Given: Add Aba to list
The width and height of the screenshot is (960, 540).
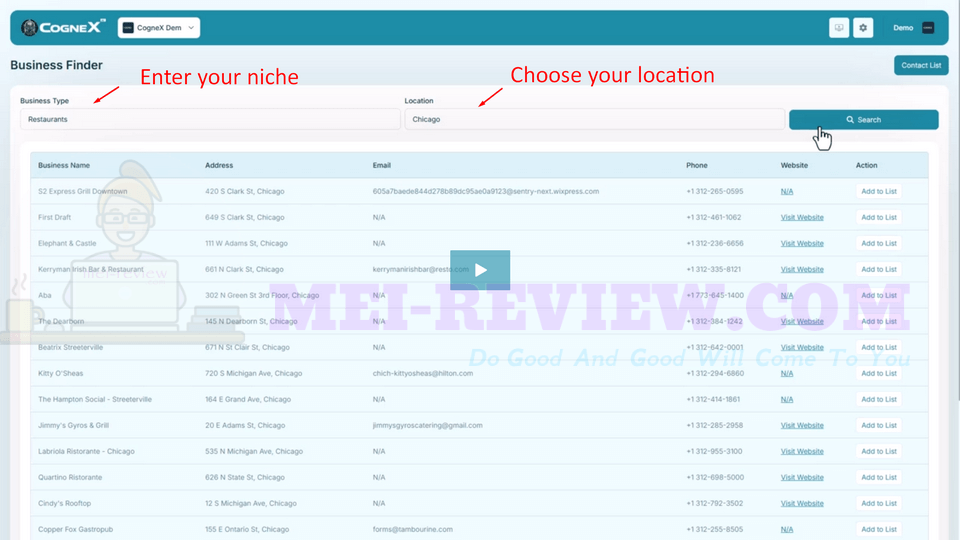Looking at the screenshot, I should [x=879, y=295].
